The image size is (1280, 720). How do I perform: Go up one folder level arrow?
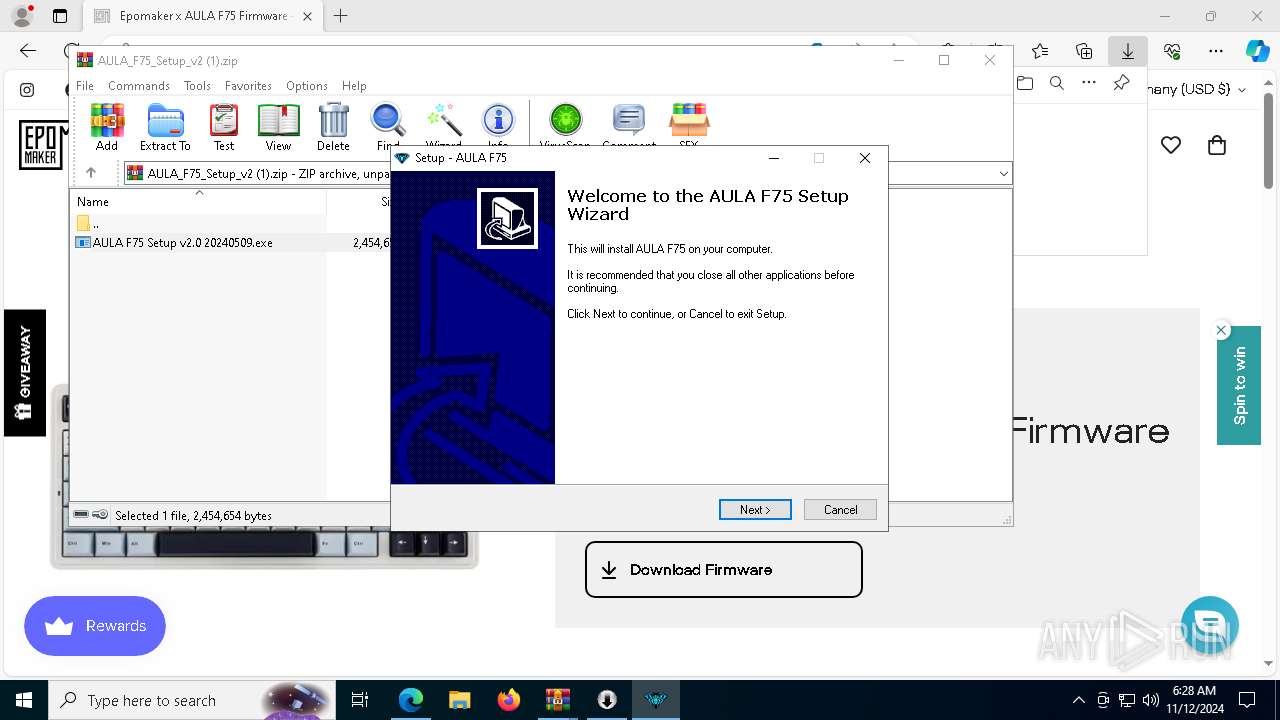(91, 173)
